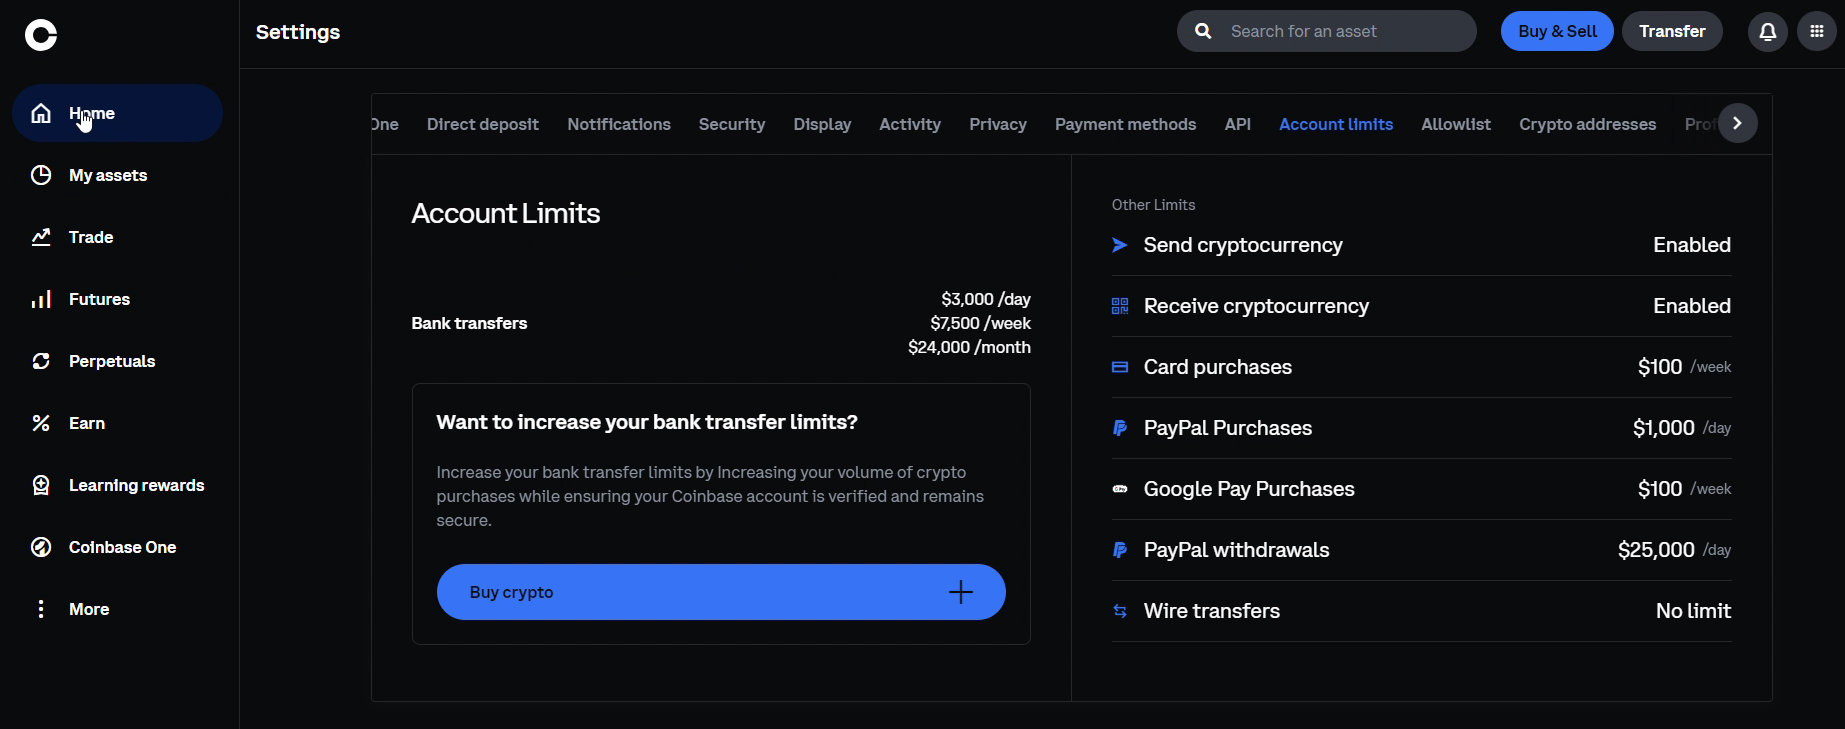Click the Coinbase logo icon
This screenshot has width=1845, height=729.
point(41,35)
